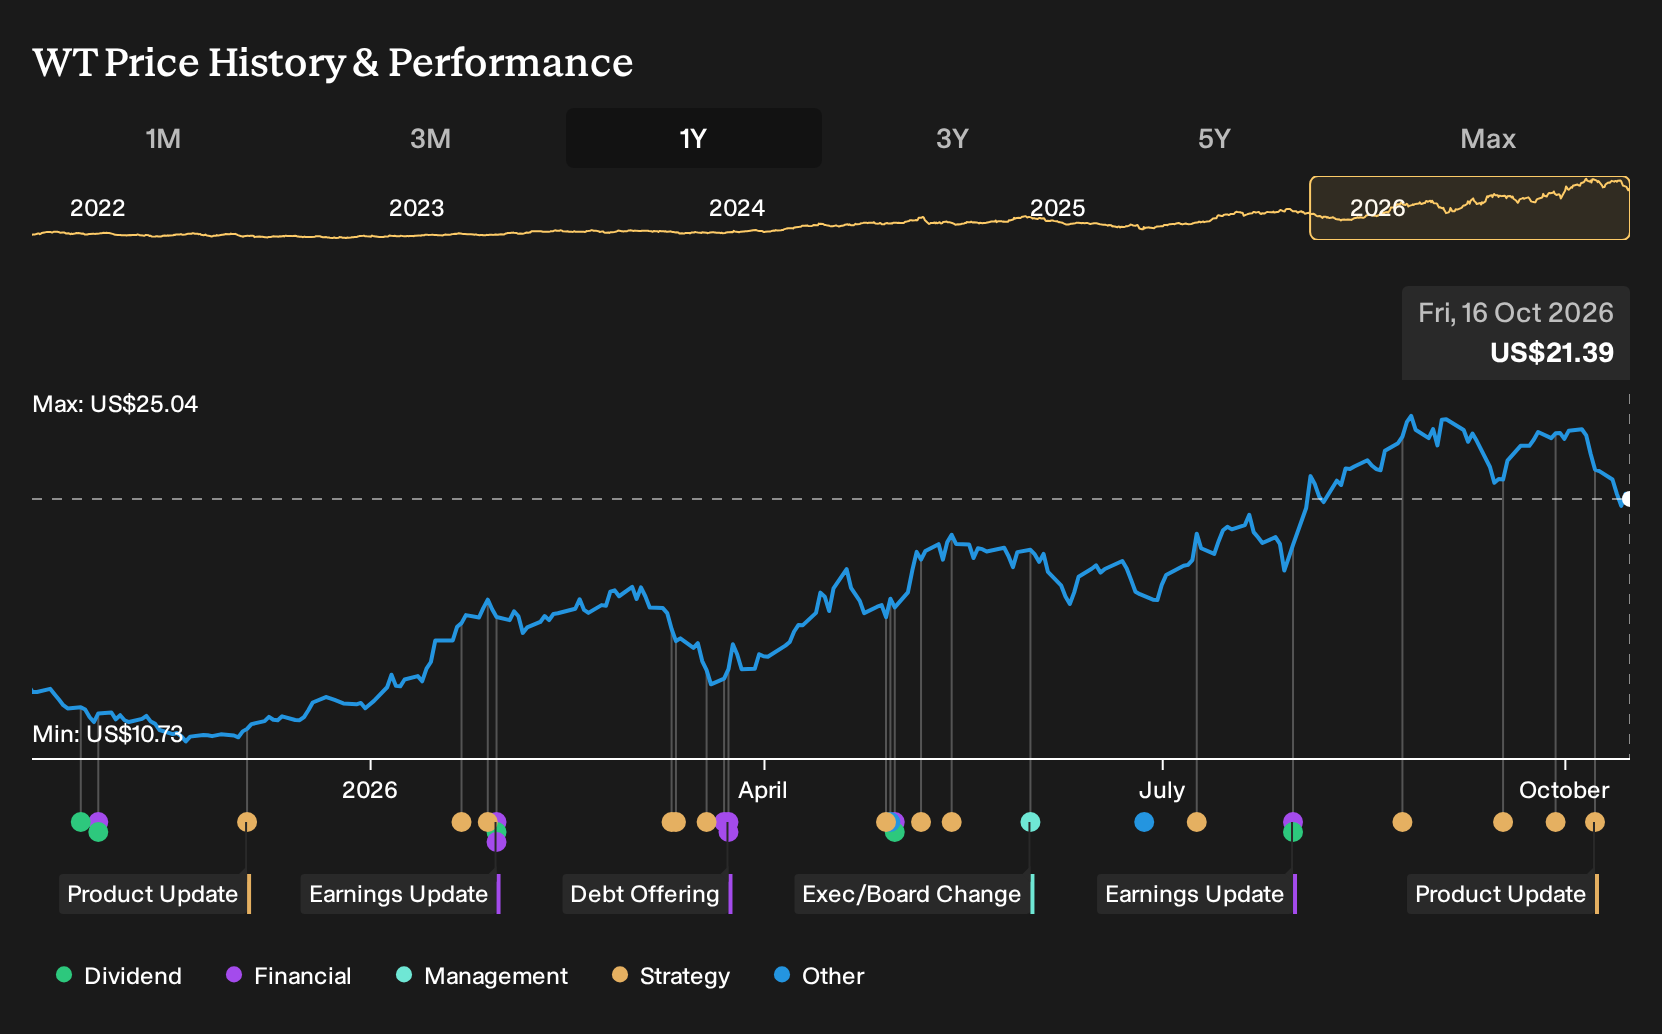This screenshot has height=1034, width=1662.
Task: Toggle the Management legend filter
Action: tap(482, 976)
